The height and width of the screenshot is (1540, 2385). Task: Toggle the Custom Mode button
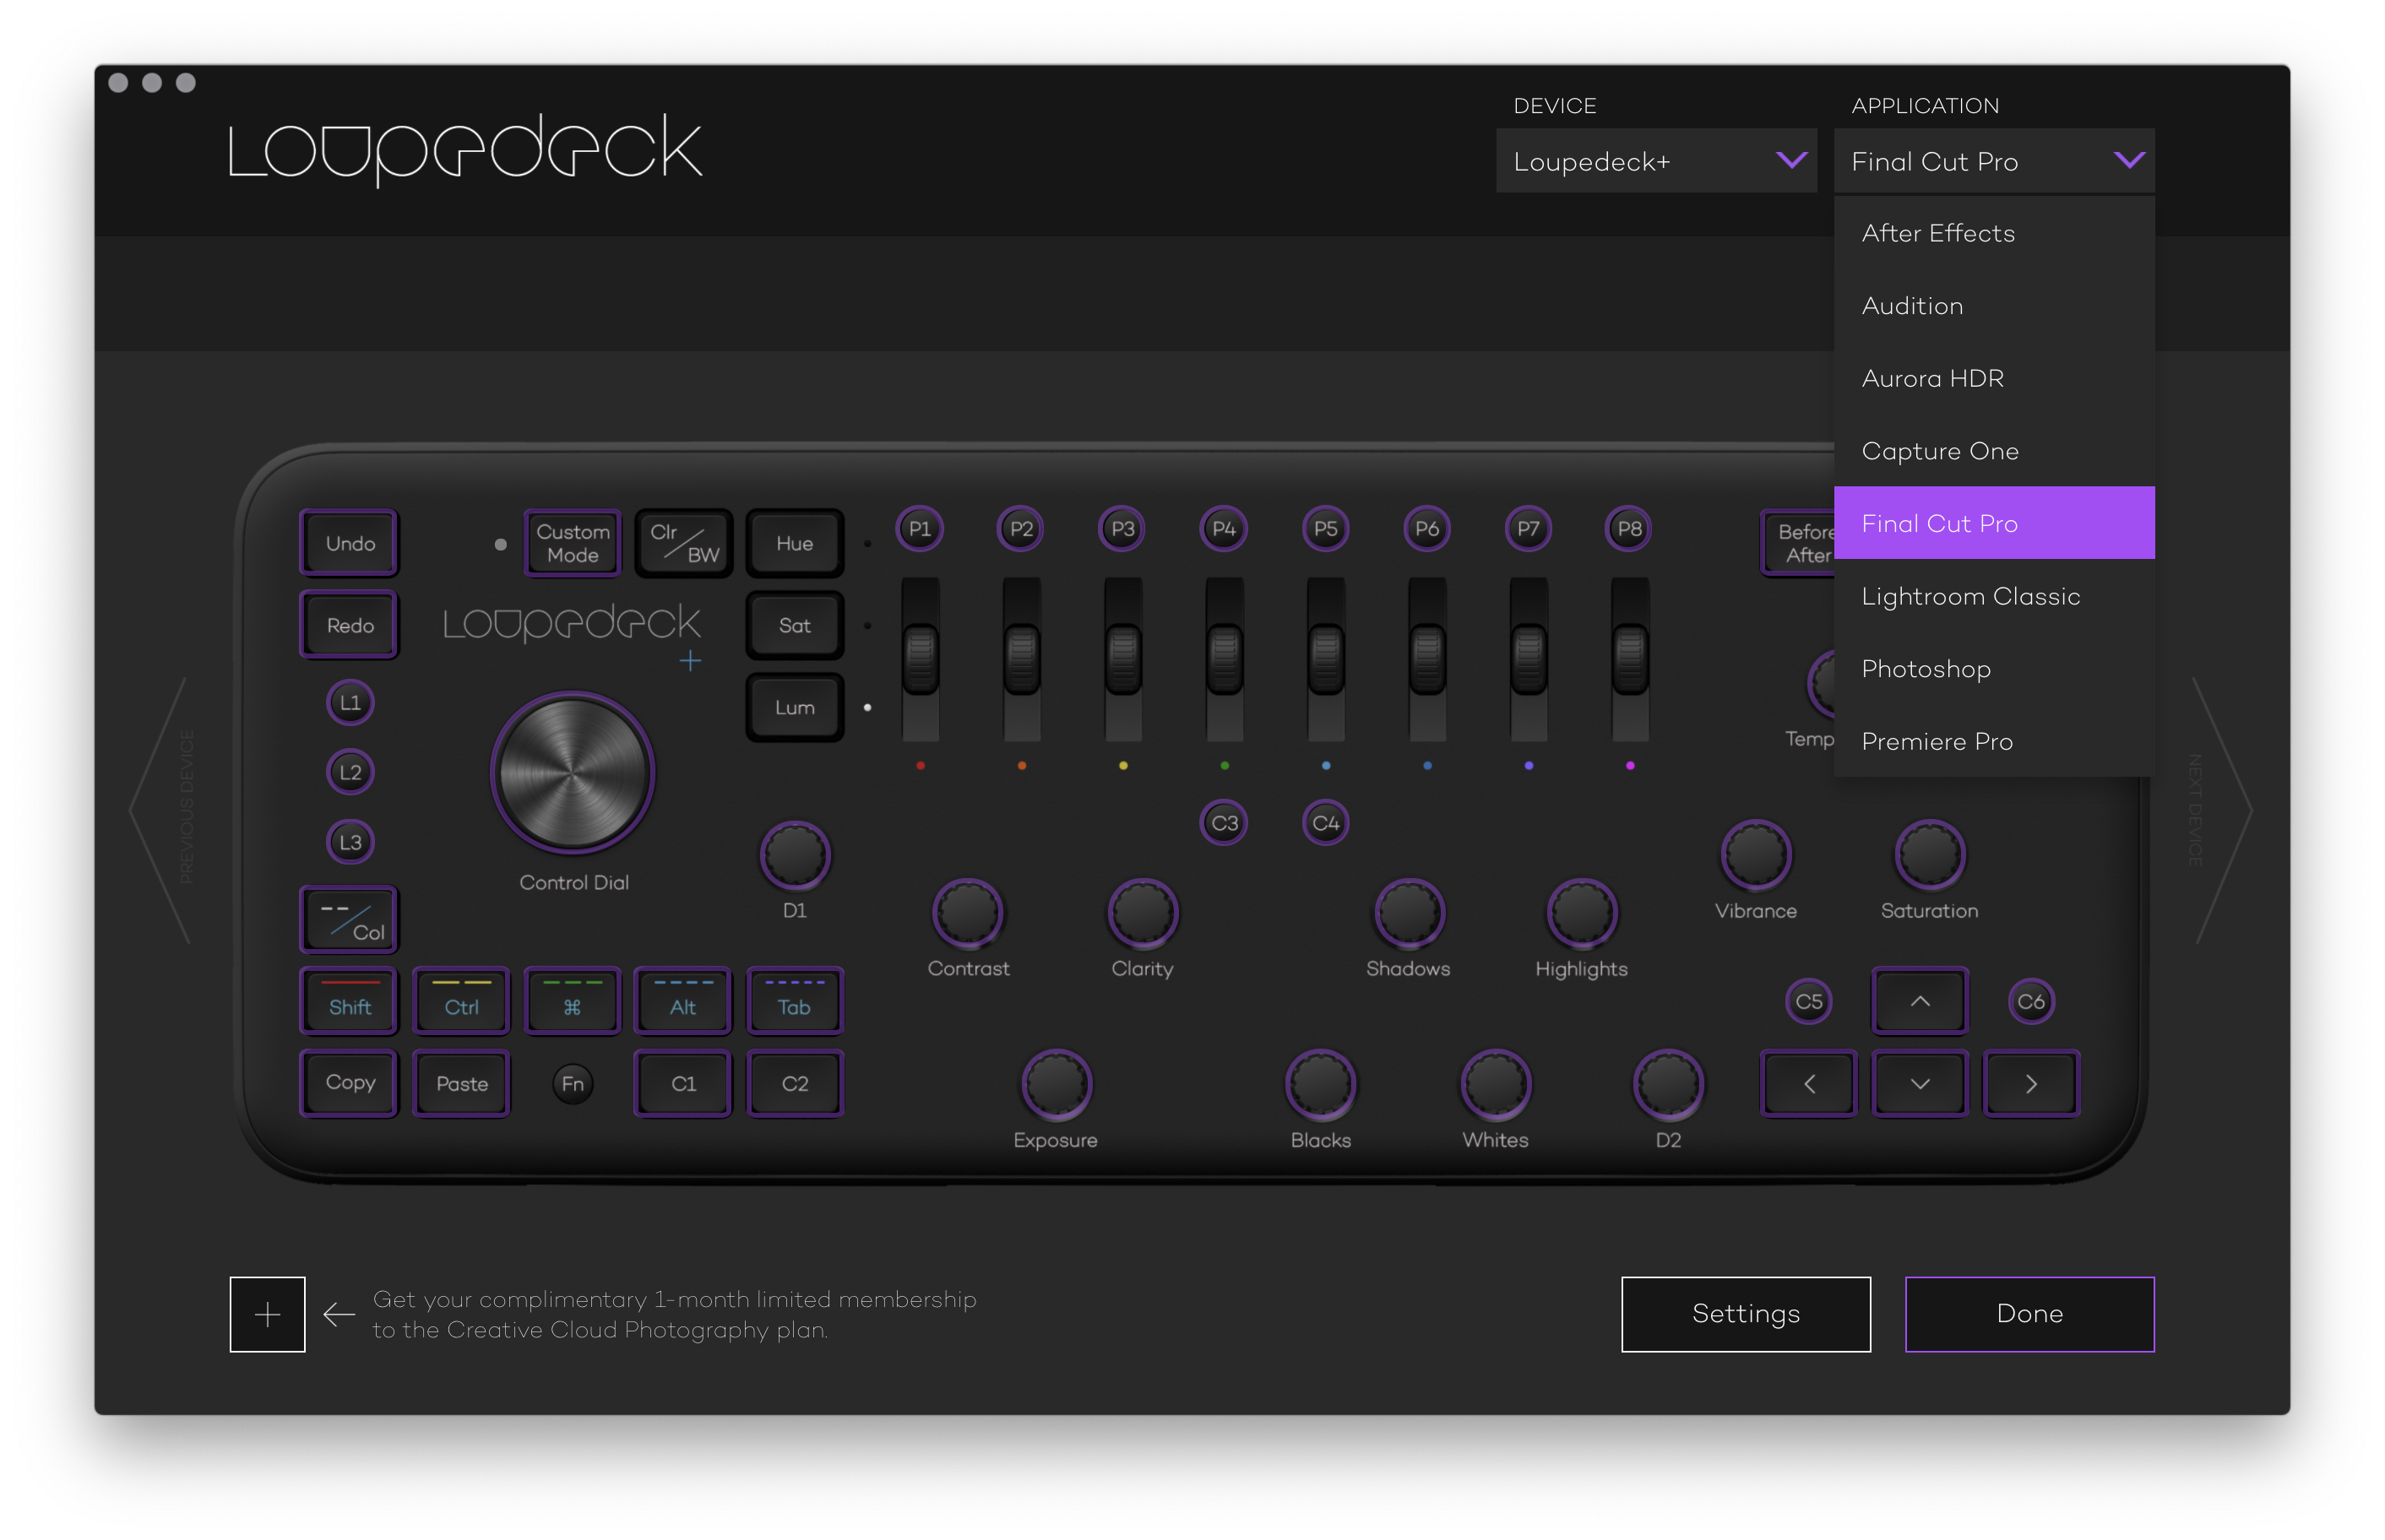(572, 543)
